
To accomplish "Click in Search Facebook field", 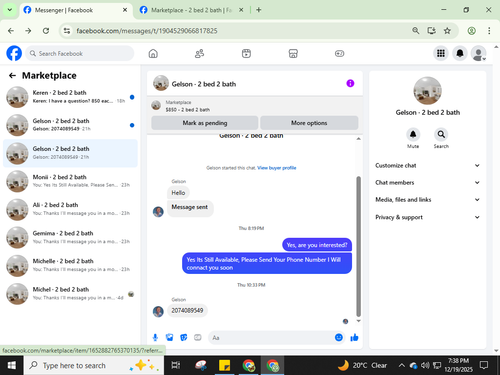I will point(80,53).
